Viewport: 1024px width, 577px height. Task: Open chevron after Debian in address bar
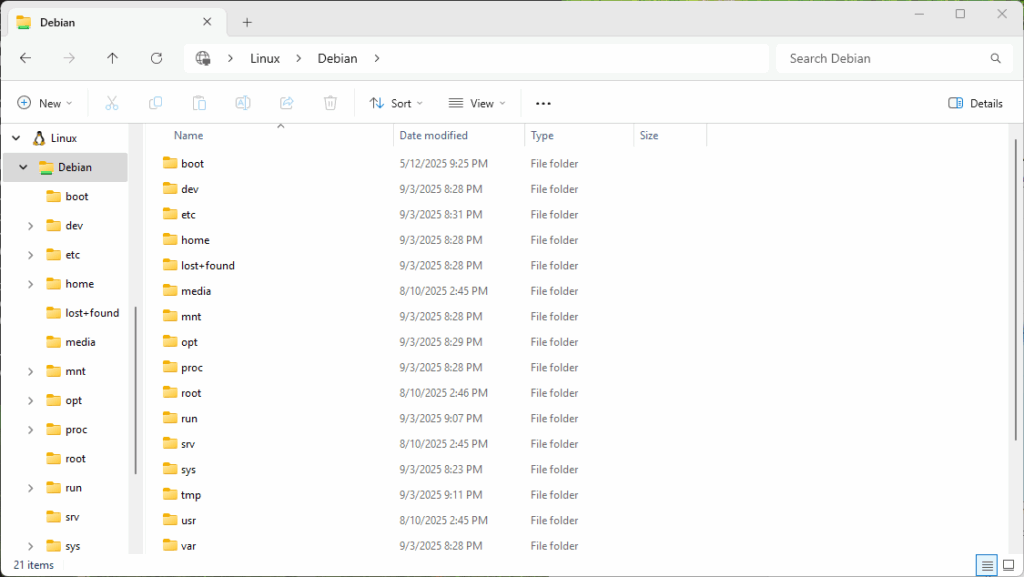(377, 58)
